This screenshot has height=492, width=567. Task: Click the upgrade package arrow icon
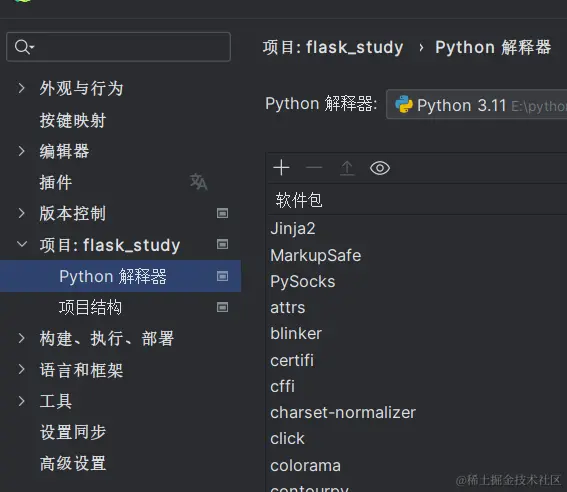click(347, 168)
